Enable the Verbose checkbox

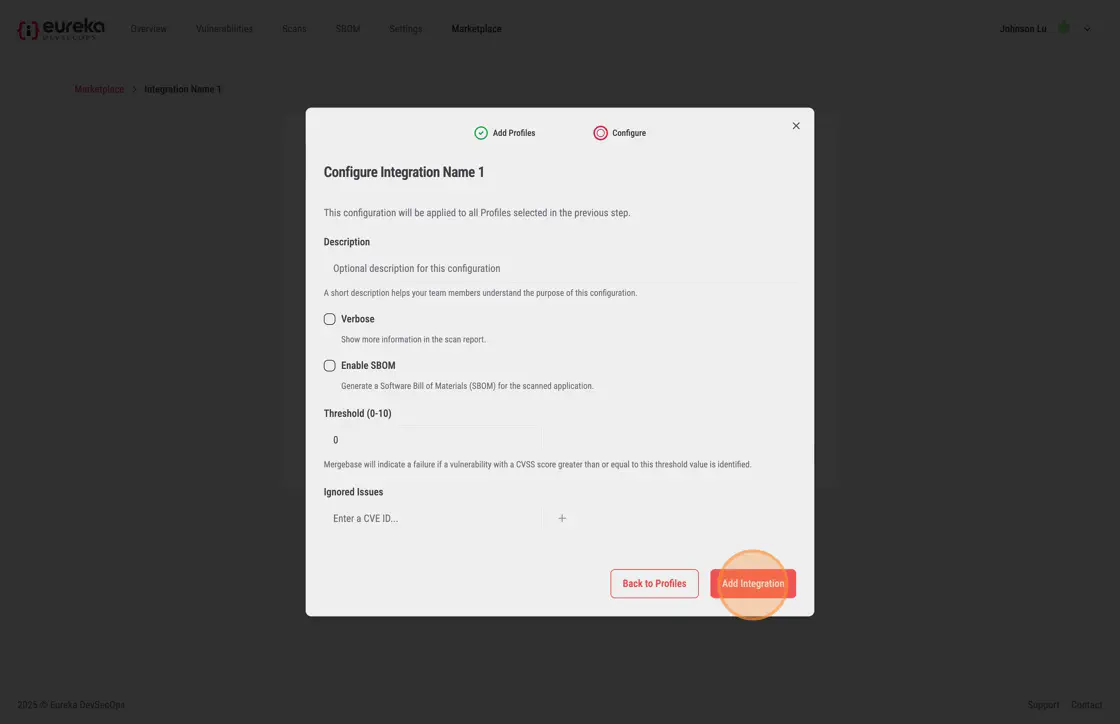(329, 319)
